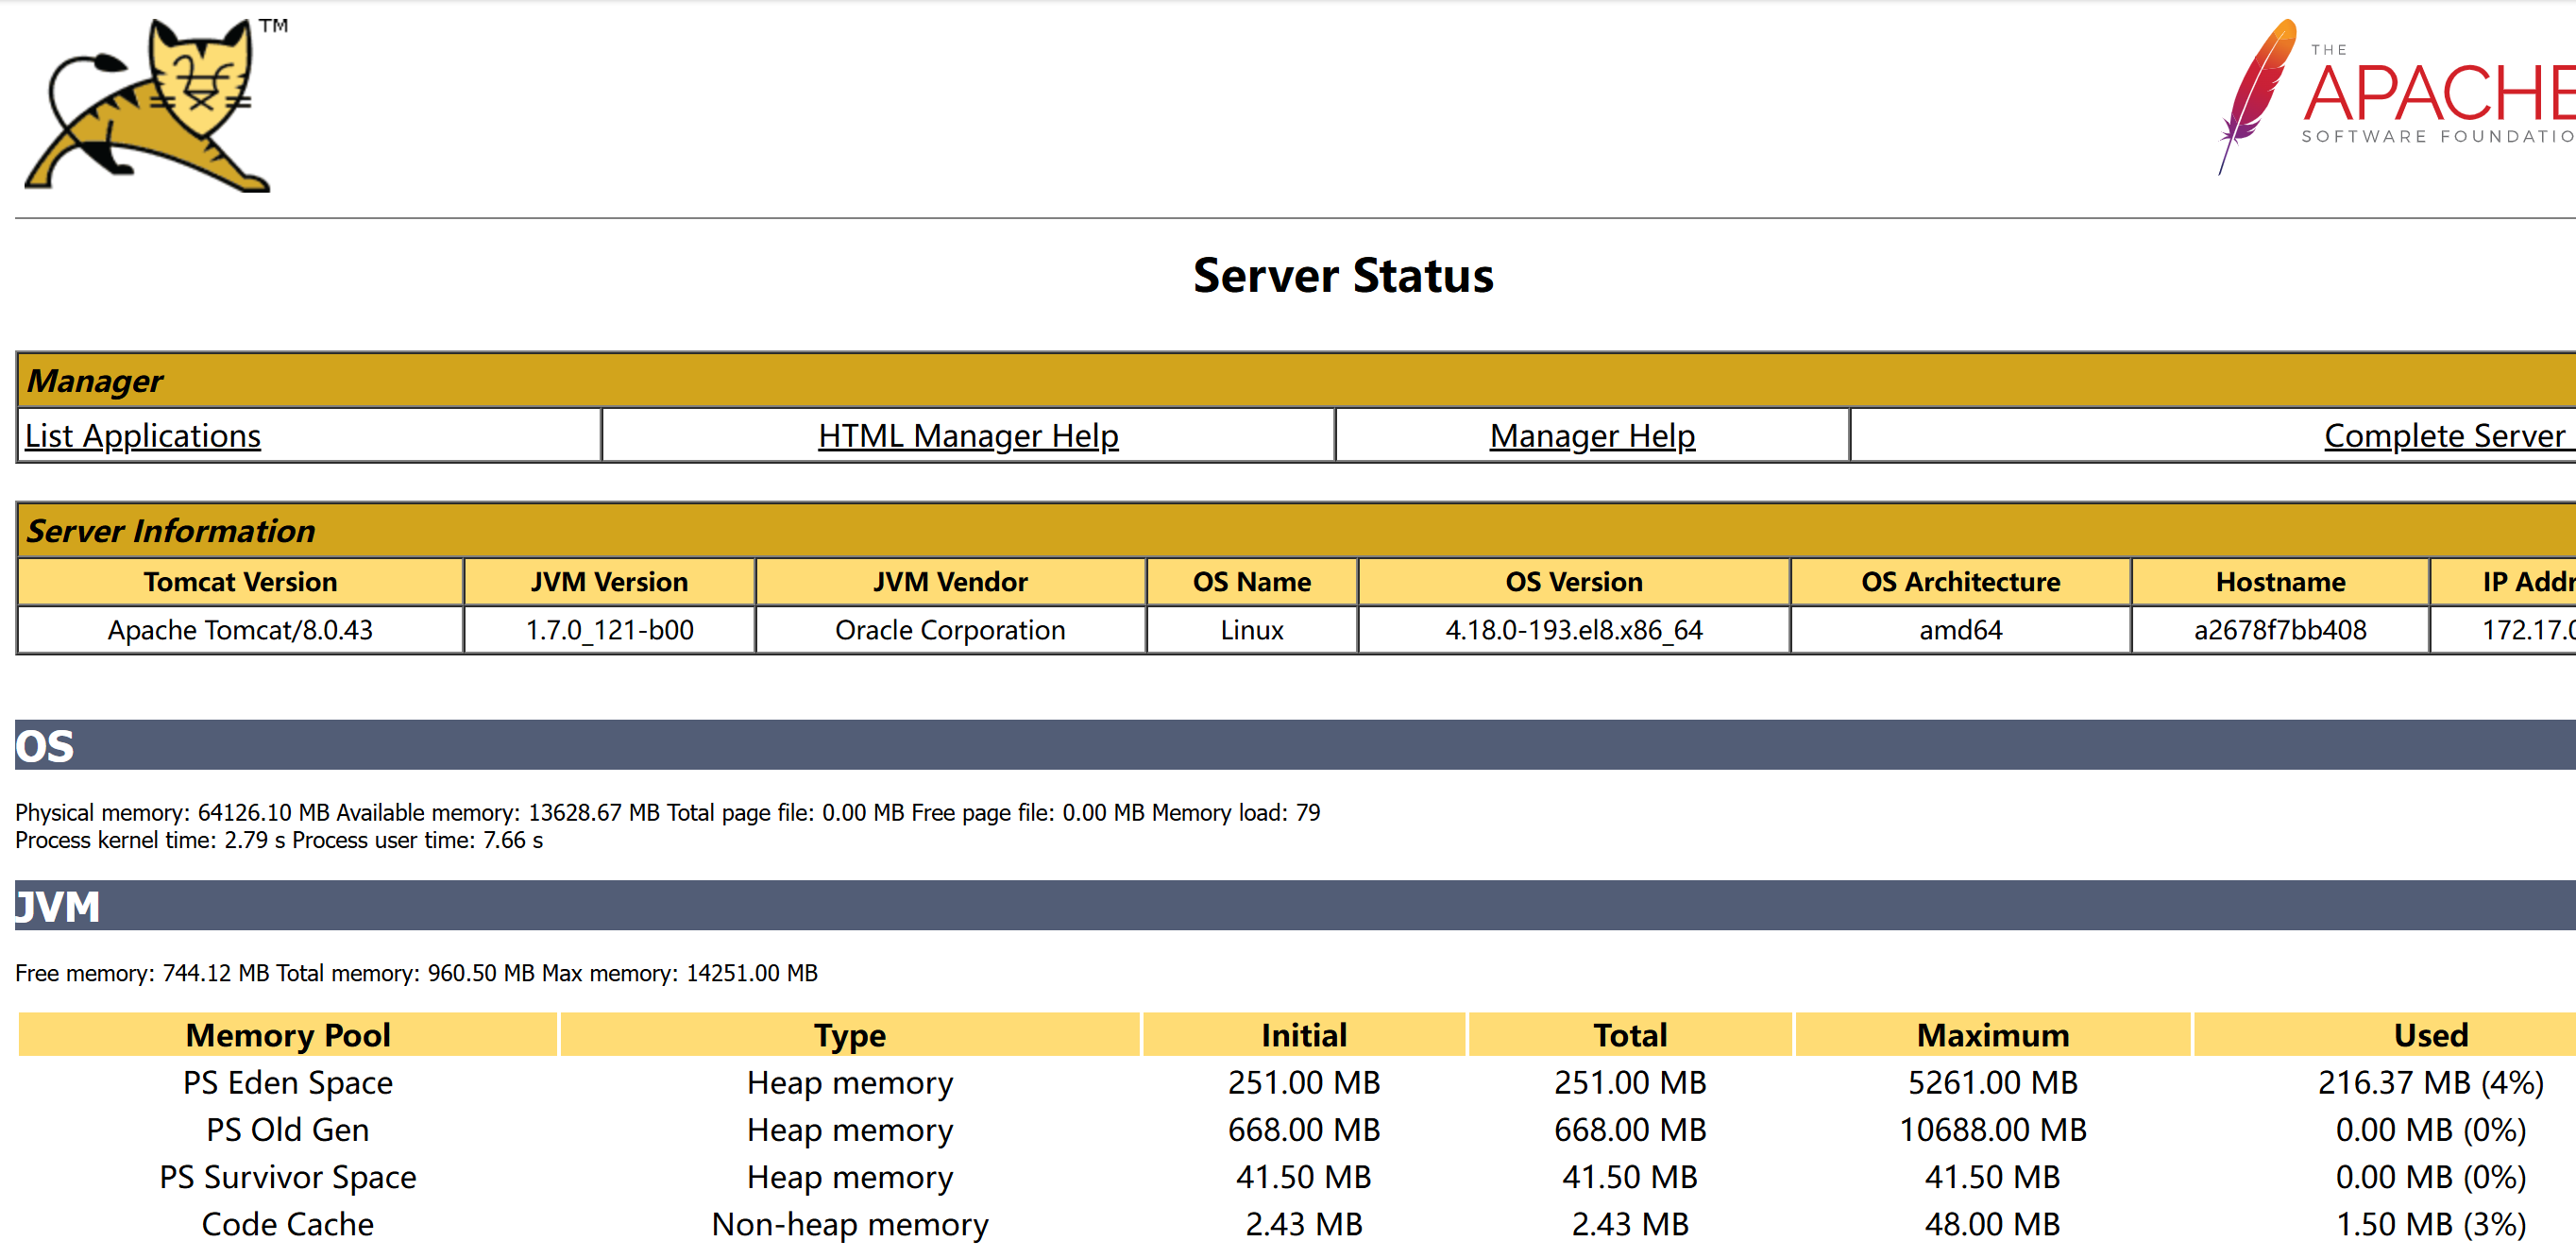Click the JVM section heading bar
Screen dimensions: 2576x1258
[1295, 906]
